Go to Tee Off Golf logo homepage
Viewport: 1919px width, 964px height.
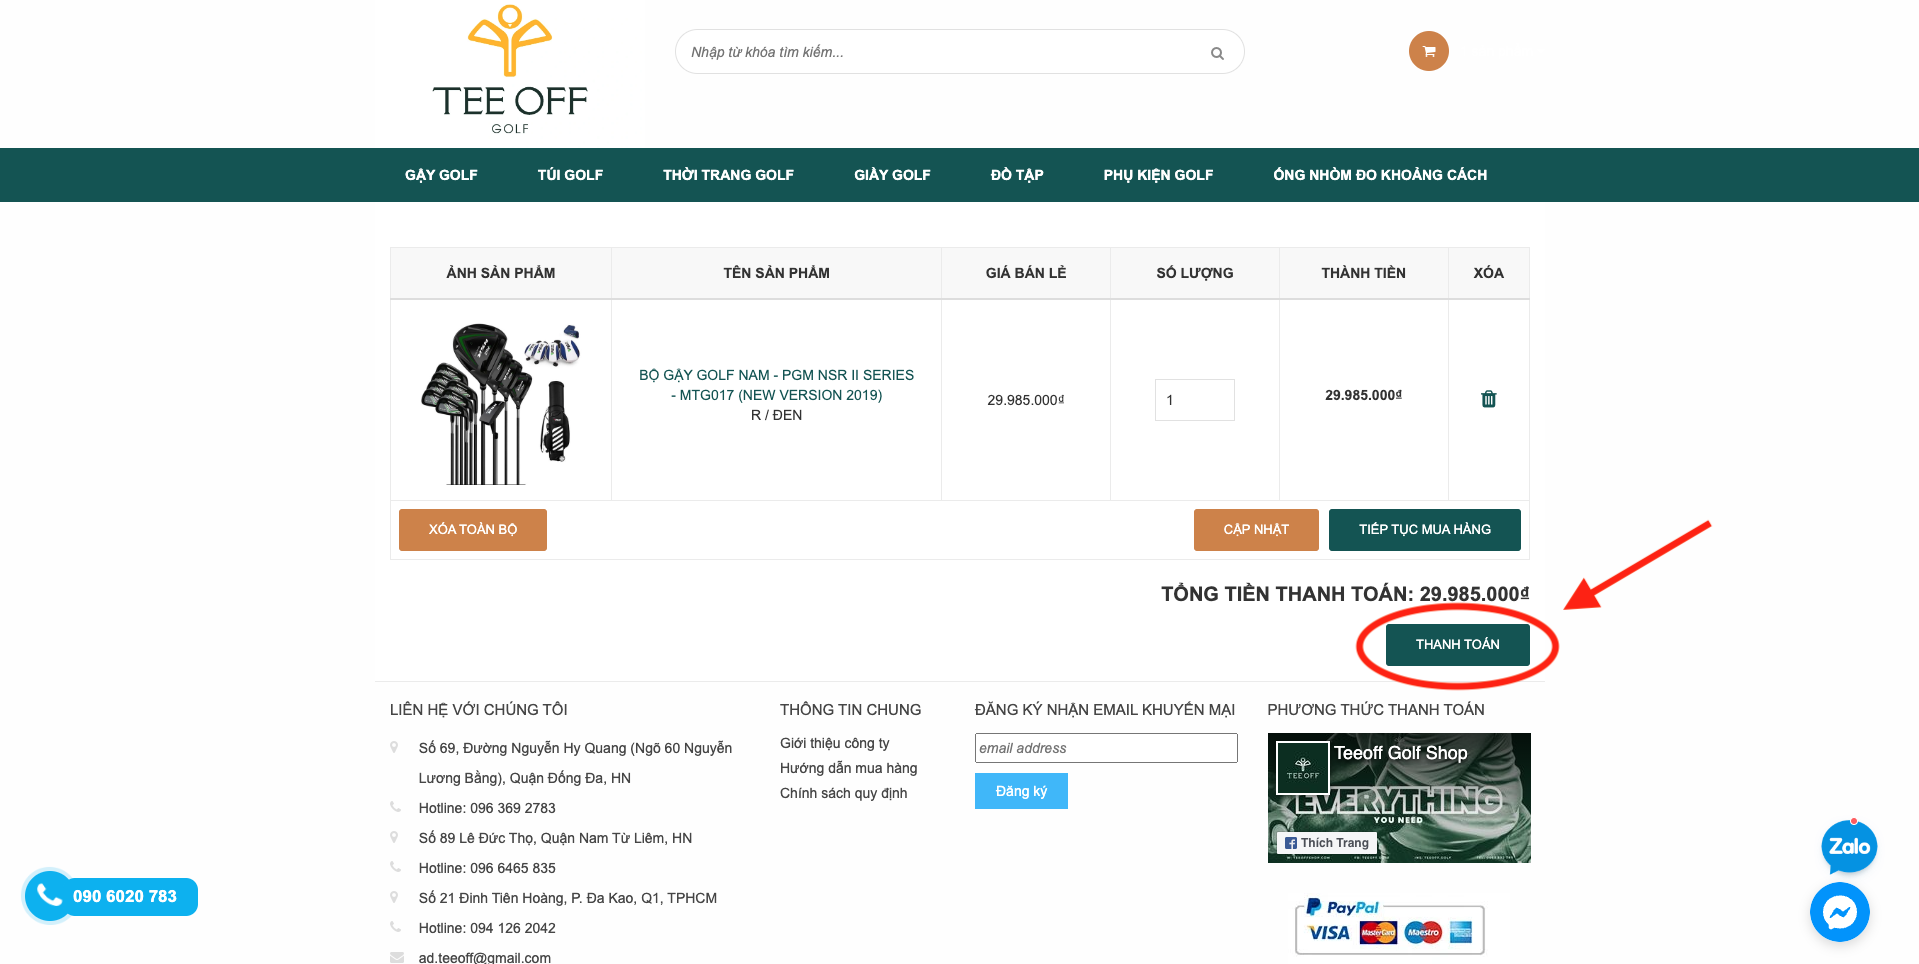coord(510,70)
